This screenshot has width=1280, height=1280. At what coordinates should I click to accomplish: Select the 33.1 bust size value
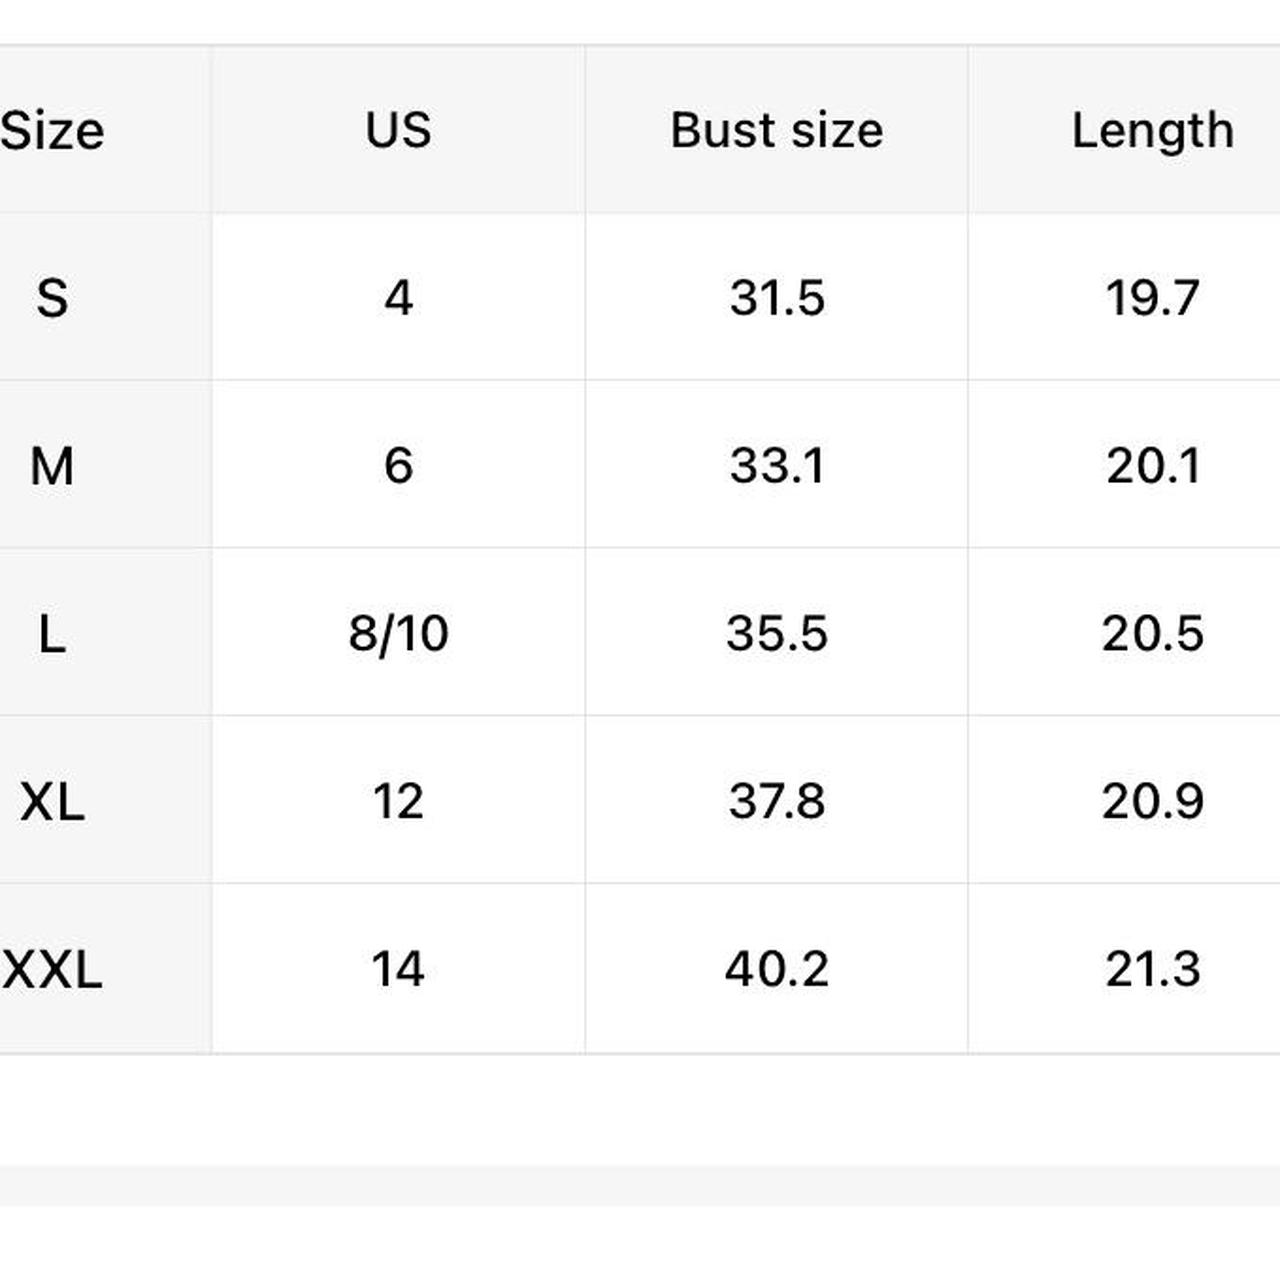click(x=776, y=466)
